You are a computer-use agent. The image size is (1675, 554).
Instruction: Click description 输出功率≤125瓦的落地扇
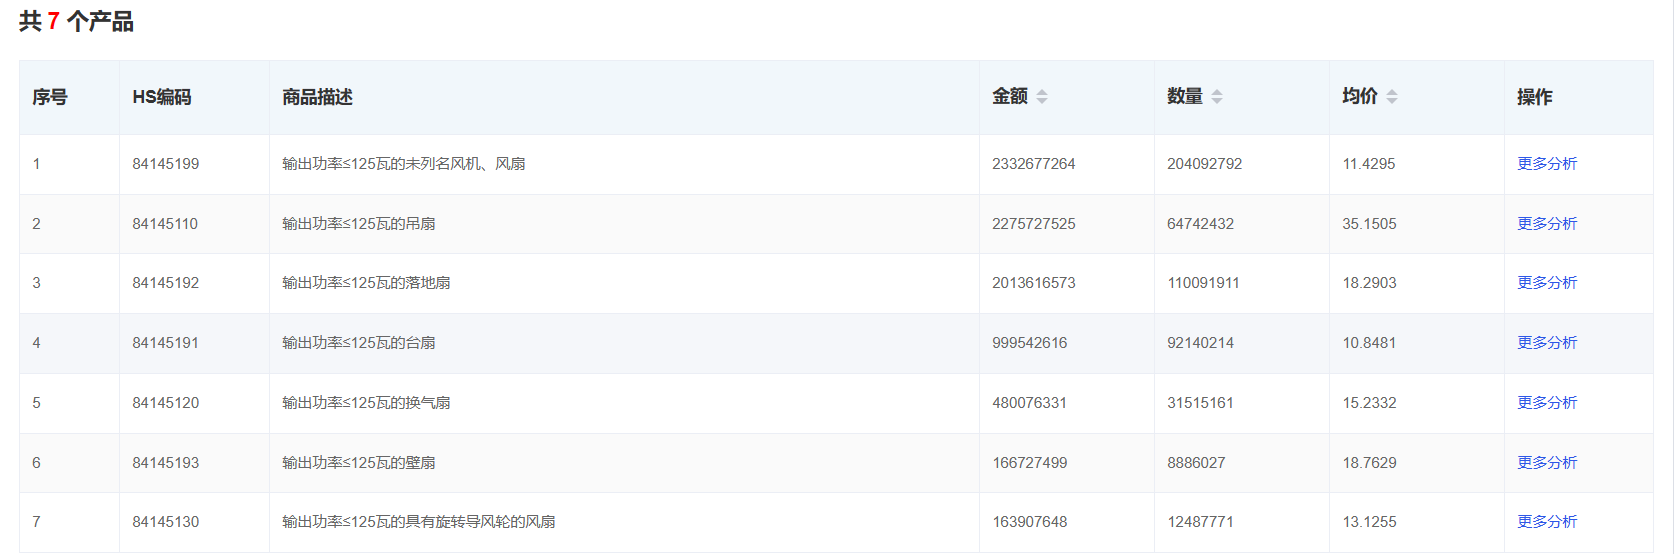coord(366,283)
